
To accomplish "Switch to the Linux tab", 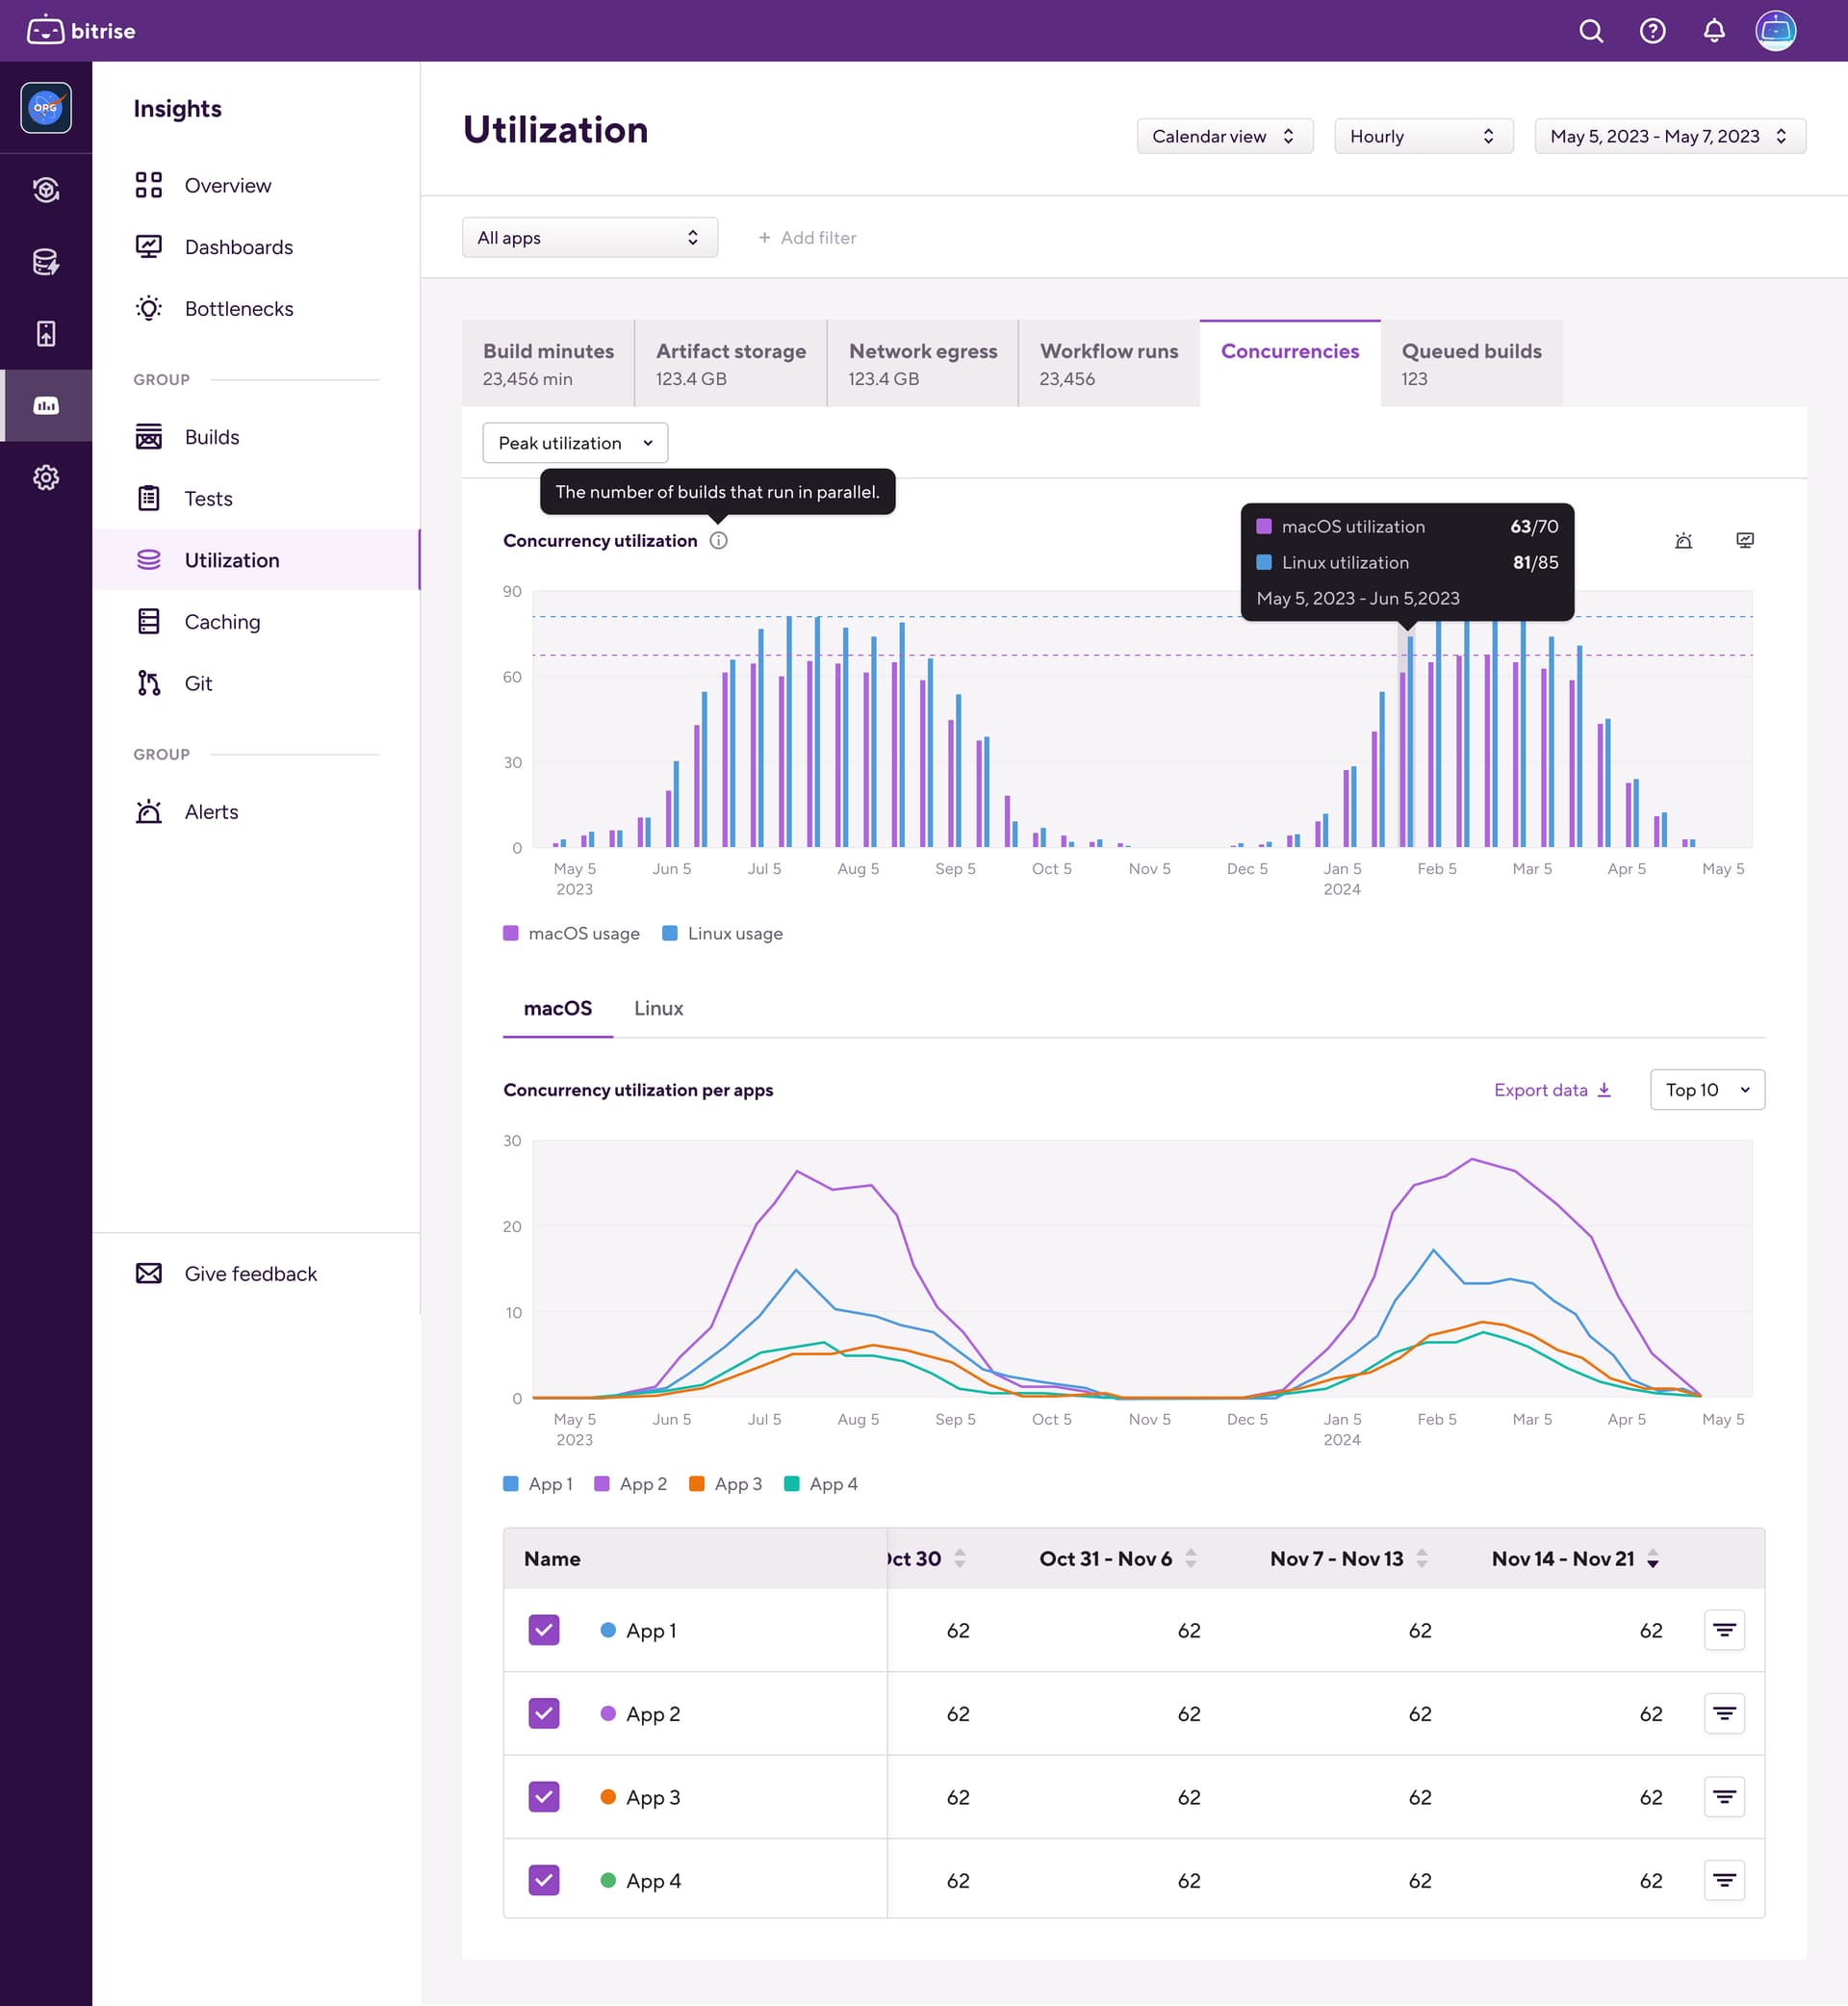I will point(658,1008).
